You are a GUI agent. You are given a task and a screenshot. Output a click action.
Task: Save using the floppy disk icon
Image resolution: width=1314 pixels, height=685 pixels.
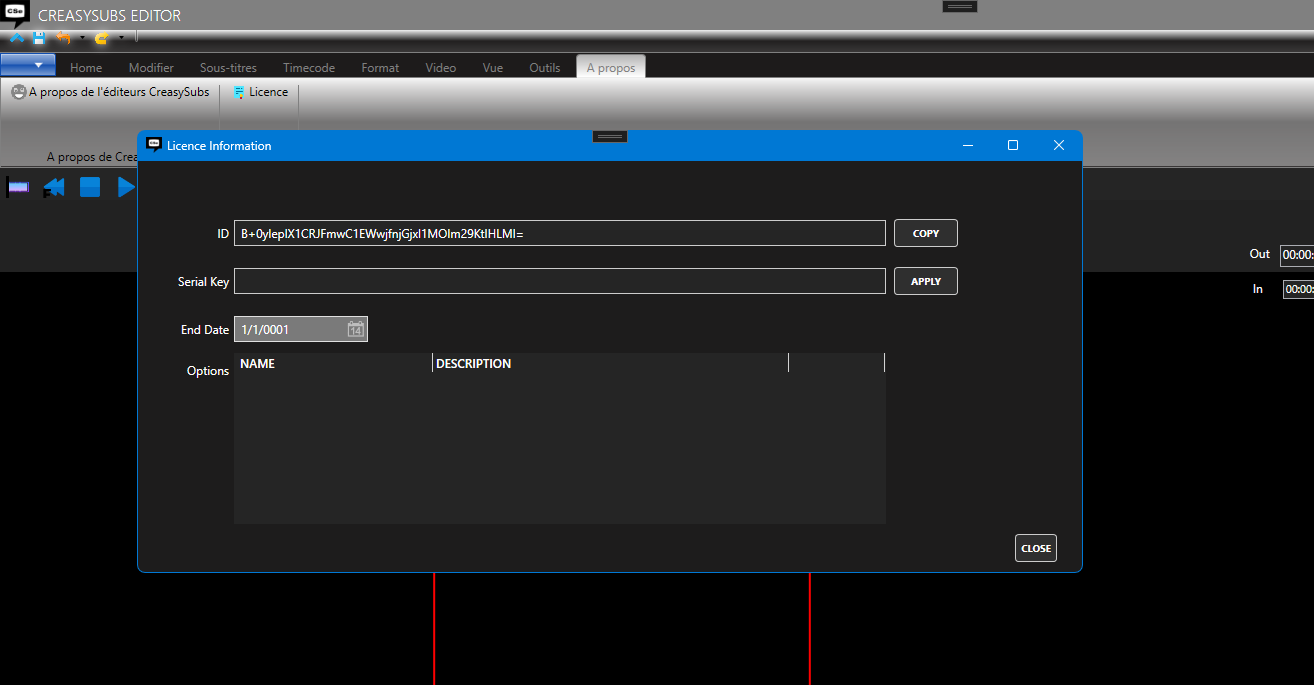click(x=39, y=38)
